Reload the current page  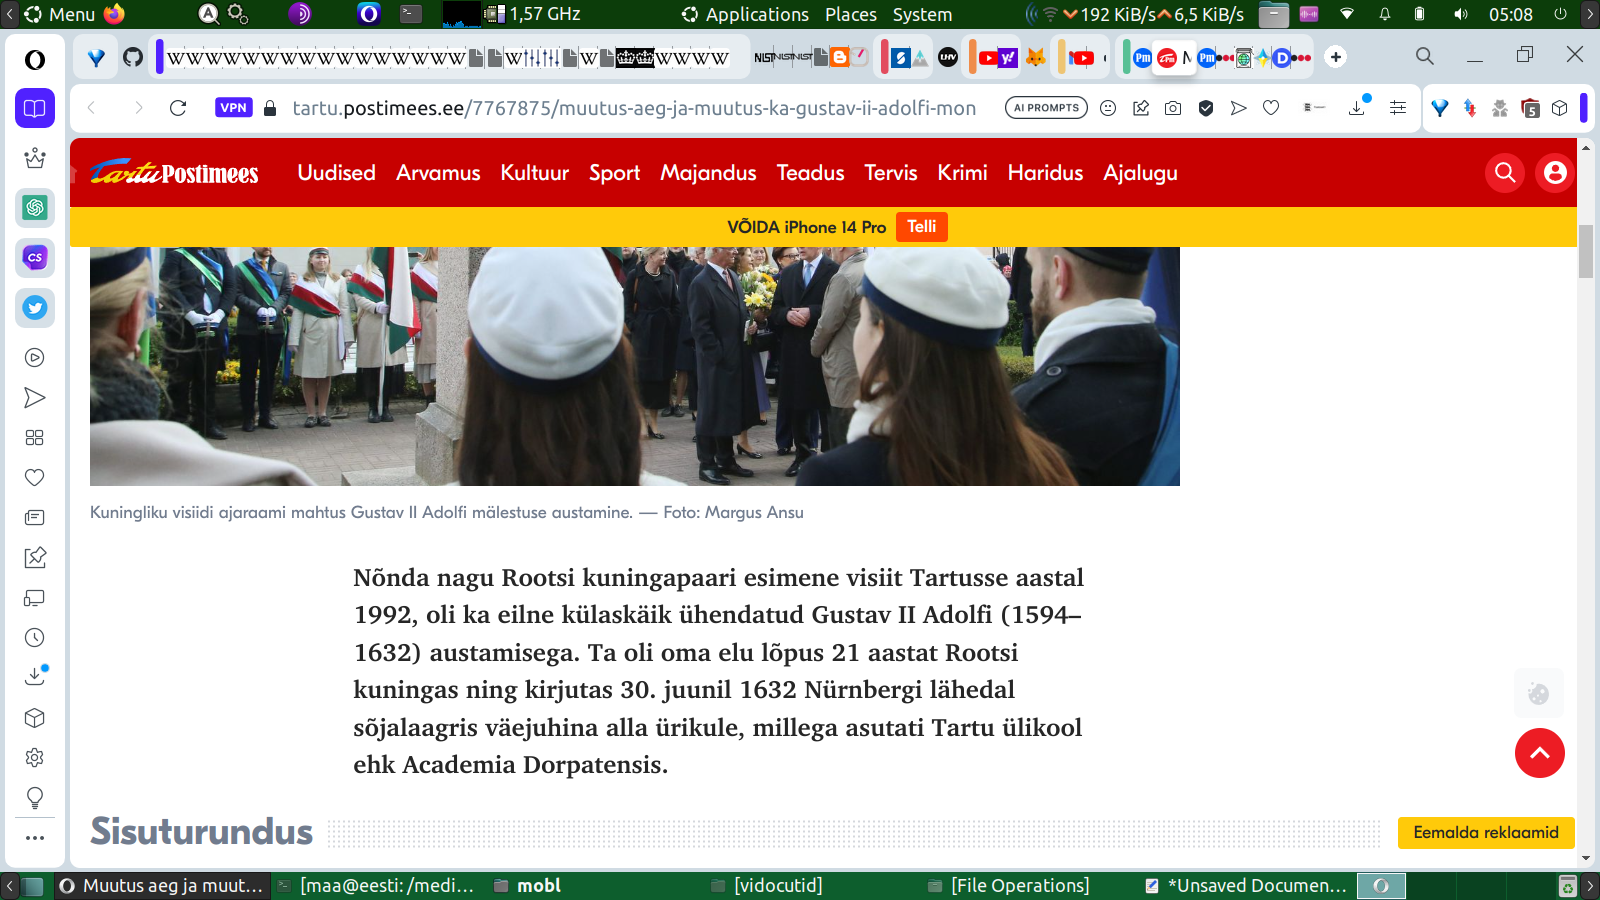pyautogui.click(x=178, y=108)
